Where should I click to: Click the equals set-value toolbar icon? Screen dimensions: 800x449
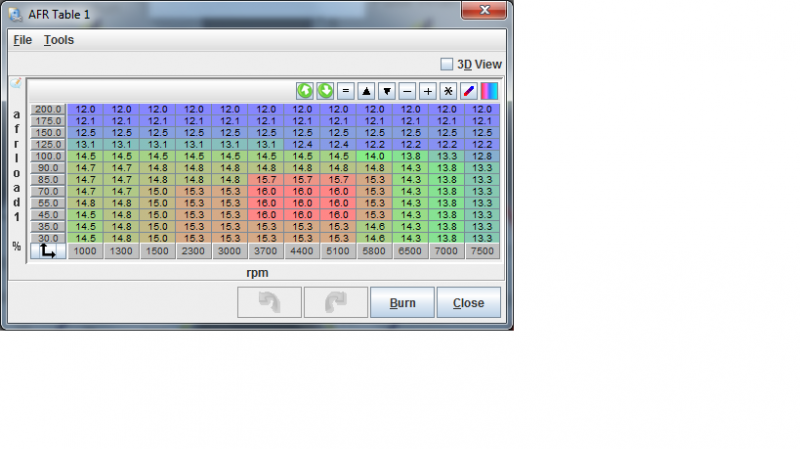pos(346,91)
